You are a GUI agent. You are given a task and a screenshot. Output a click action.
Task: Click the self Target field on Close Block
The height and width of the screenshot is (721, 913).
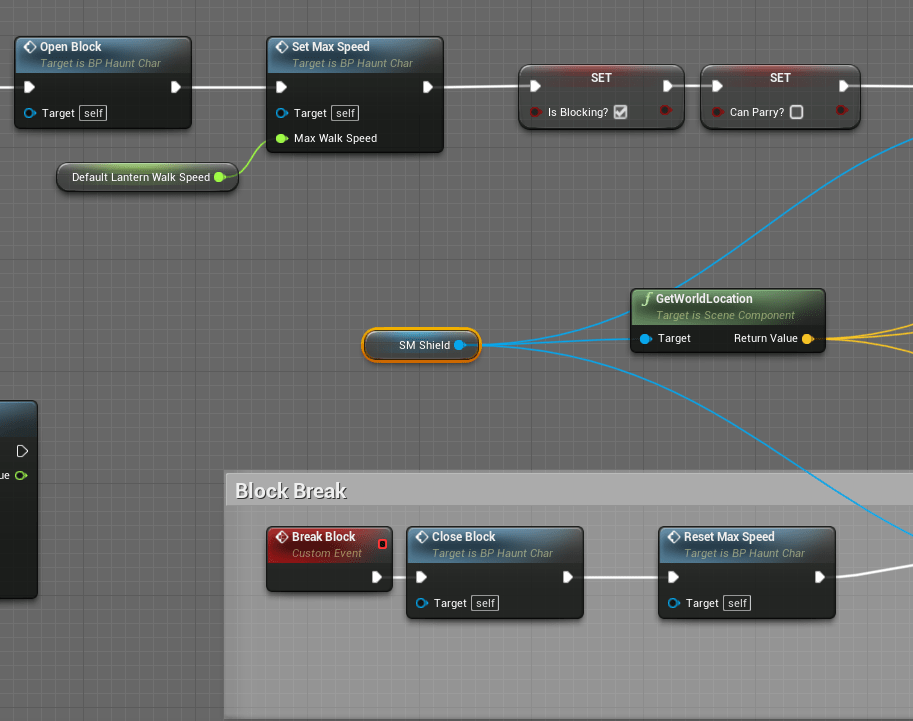pos(485,603)
